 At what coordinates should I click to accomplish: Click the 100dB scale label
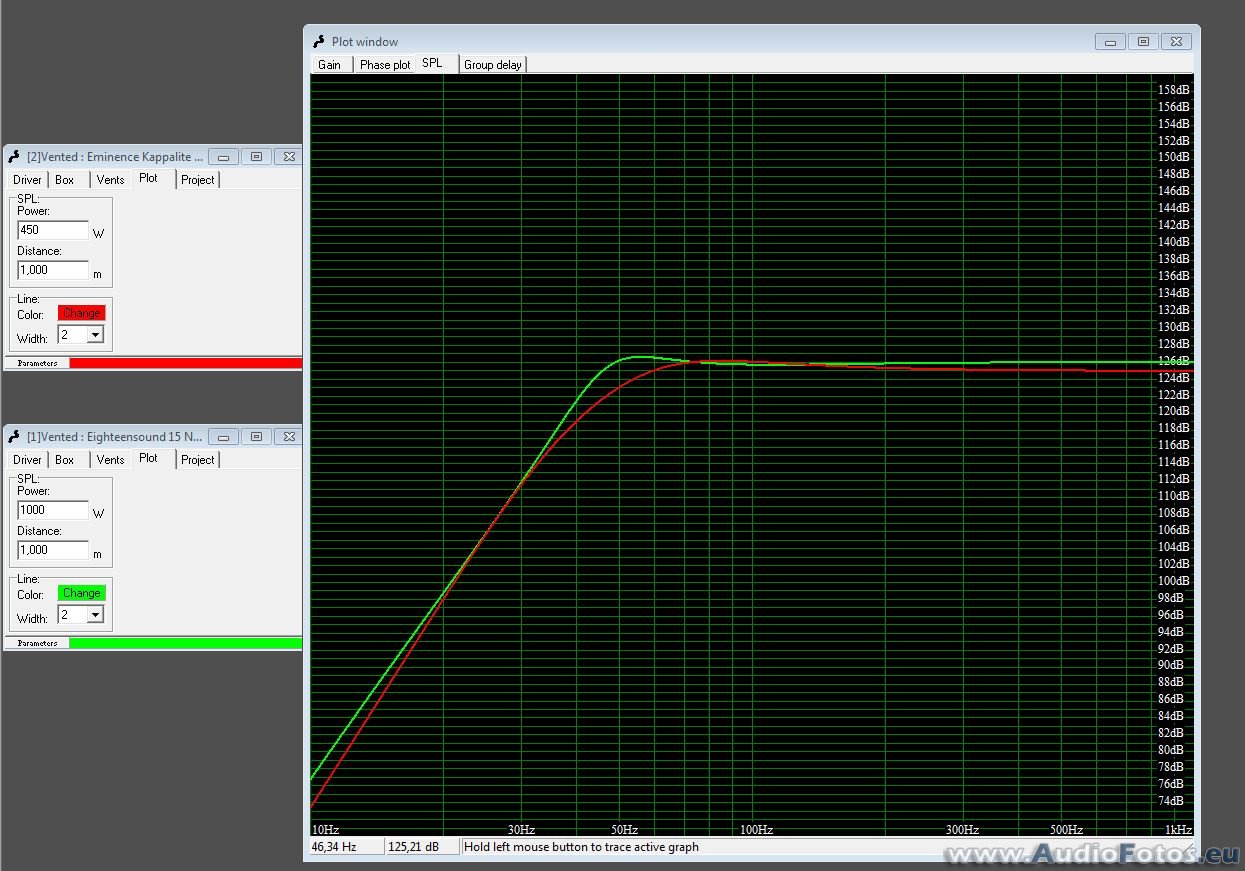point(1174,581)
